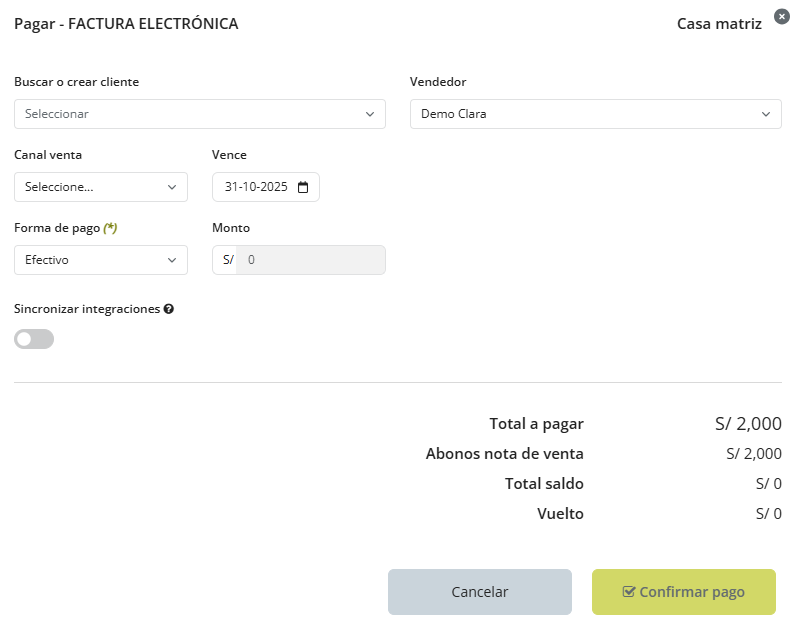Click help icon beside Sincronizar integraciones
The height and width of the screenshot is (631, 793).
tap(169, 310)
